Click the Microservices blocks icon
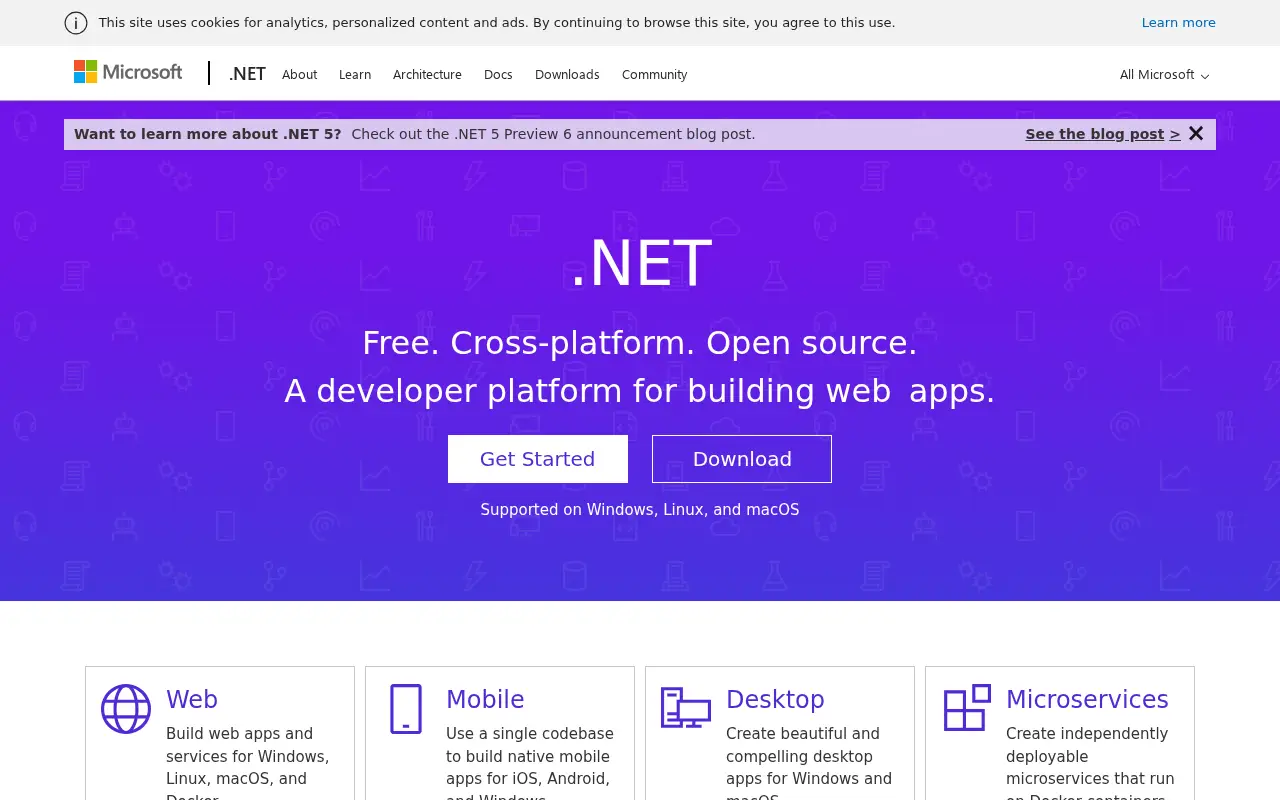 pyautogui.click(x=967, y=708)
